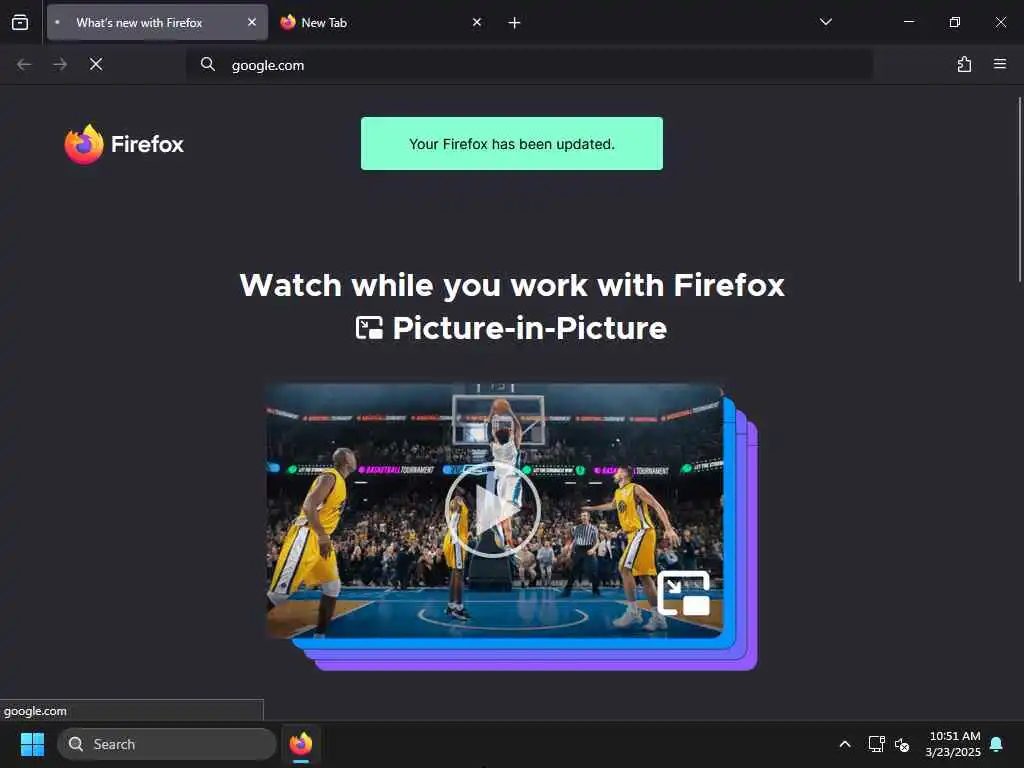Go forward one page

(x=60, y=64)
